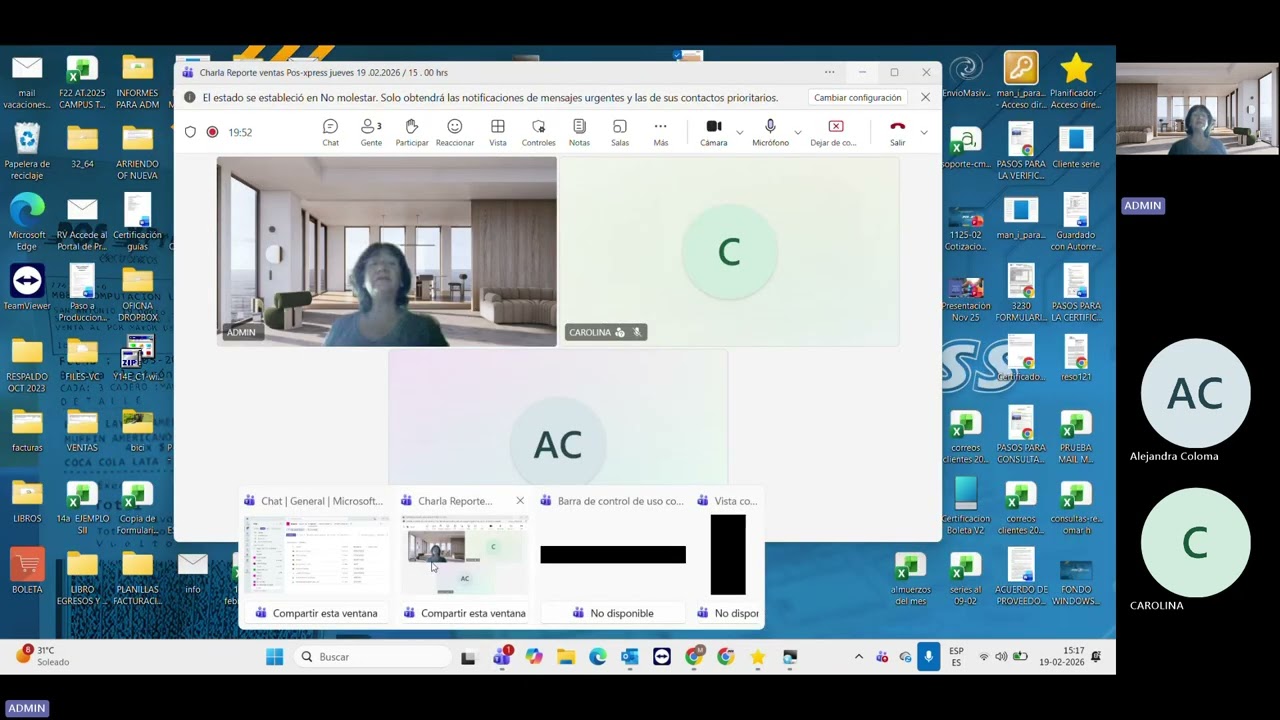Open the Windows Start menu
The image size is (1280, 720).
(x=274, y=657)
